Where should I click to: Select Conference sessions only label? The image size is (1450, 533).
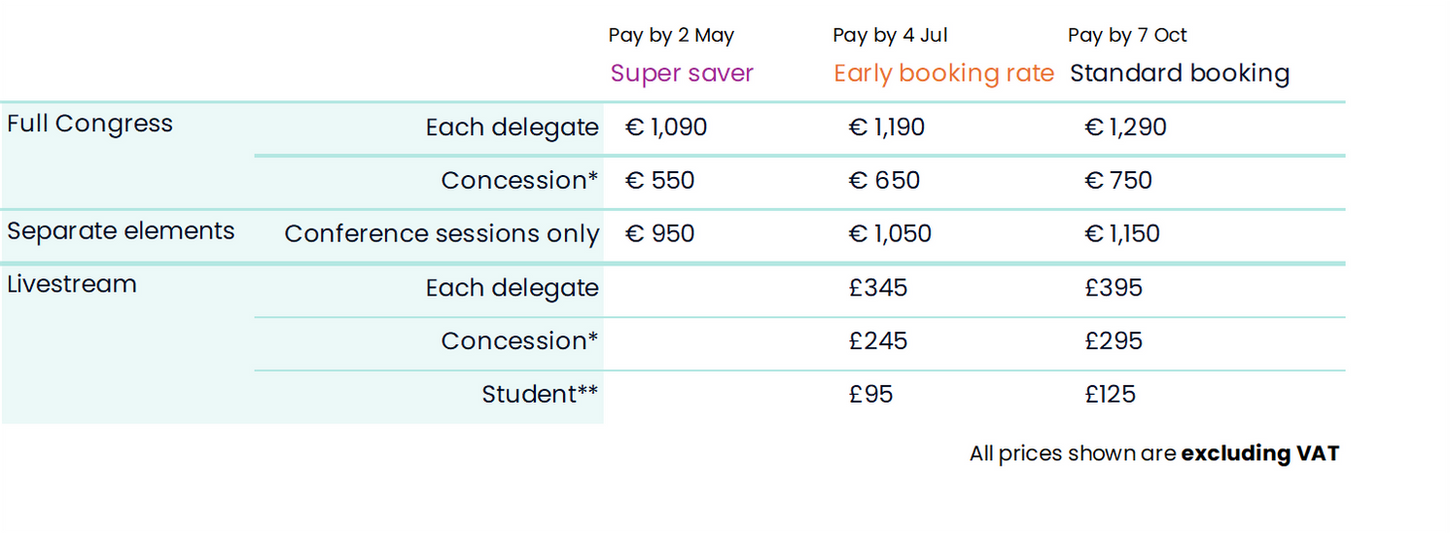click(x=441, y=234)
